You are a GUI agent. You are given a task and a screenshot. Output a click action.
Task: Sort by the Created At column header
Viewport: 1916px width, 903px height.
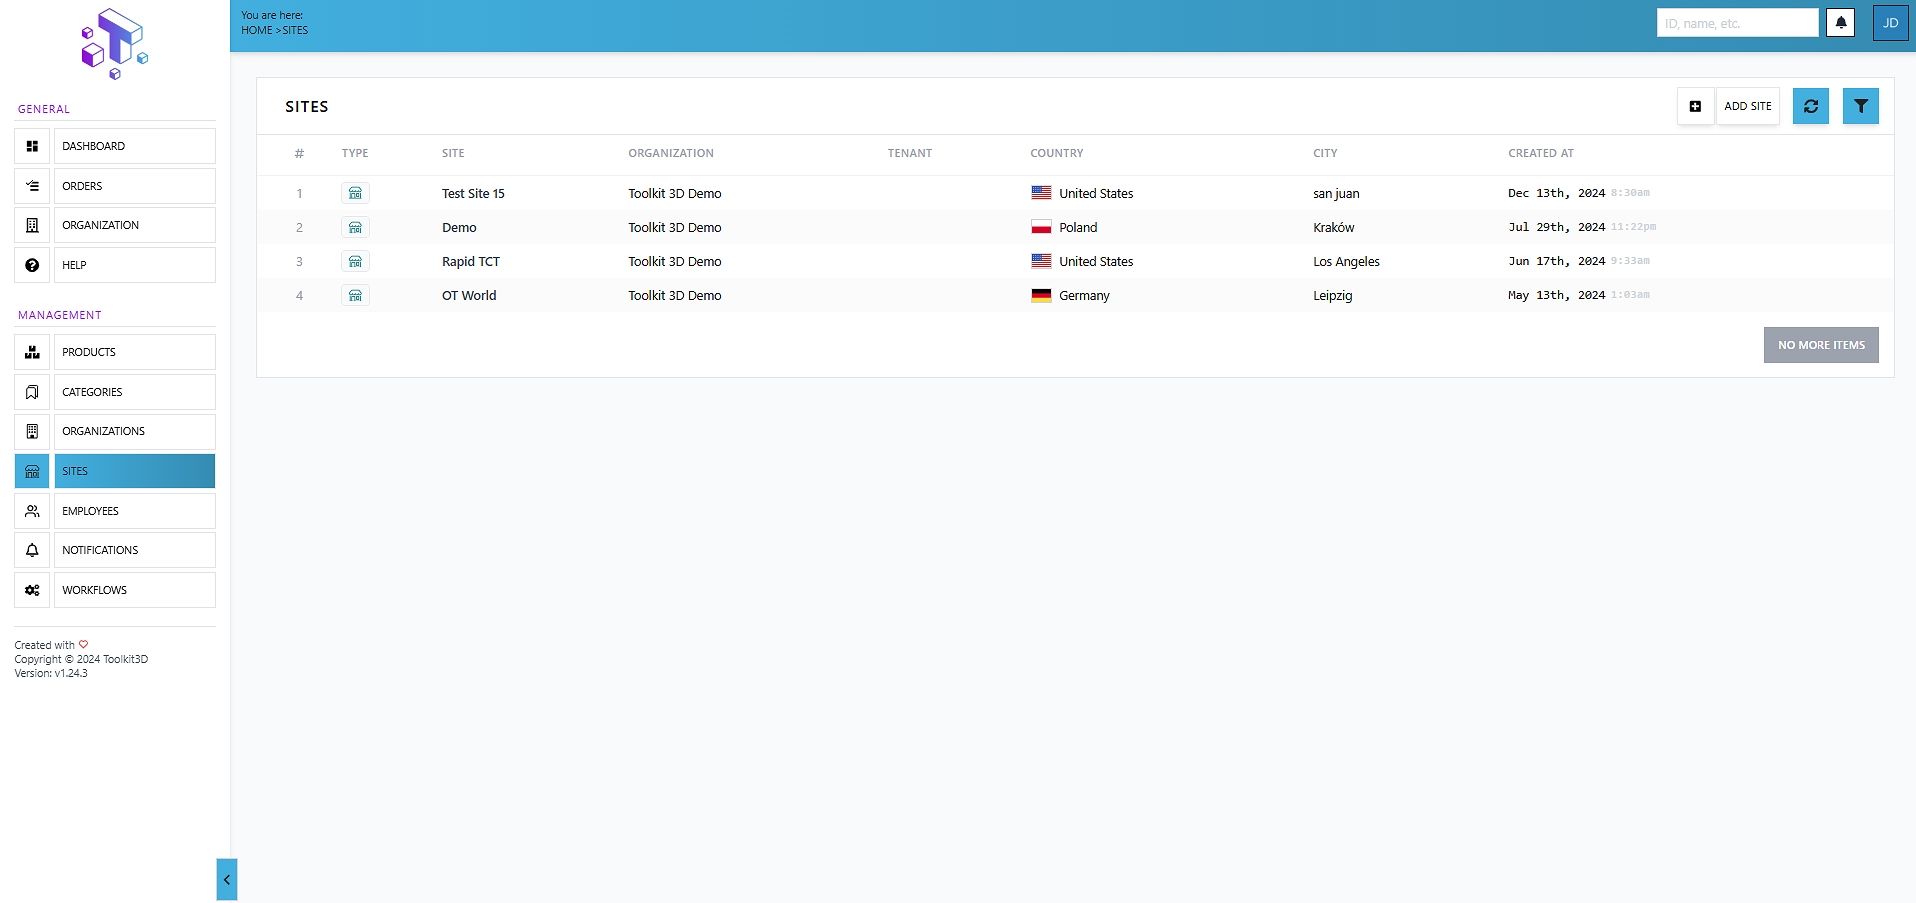point(1541,153)
